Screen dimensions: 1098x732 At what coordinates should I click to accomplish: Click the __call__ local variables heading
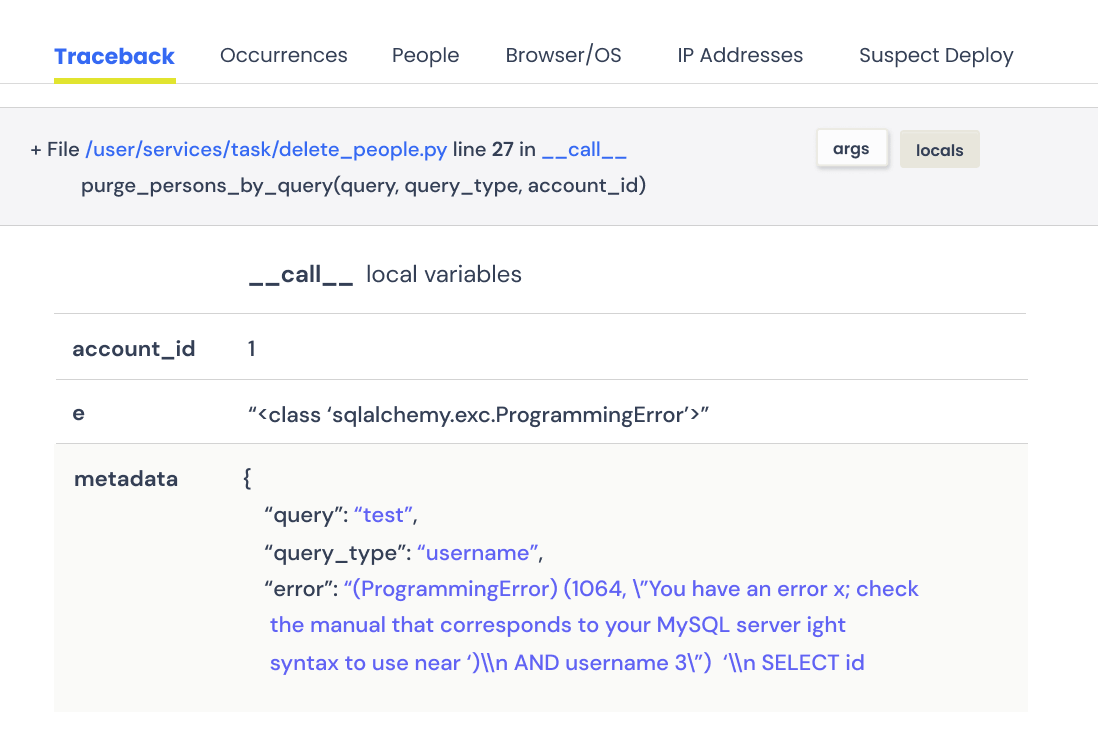(x=386, y=274)
